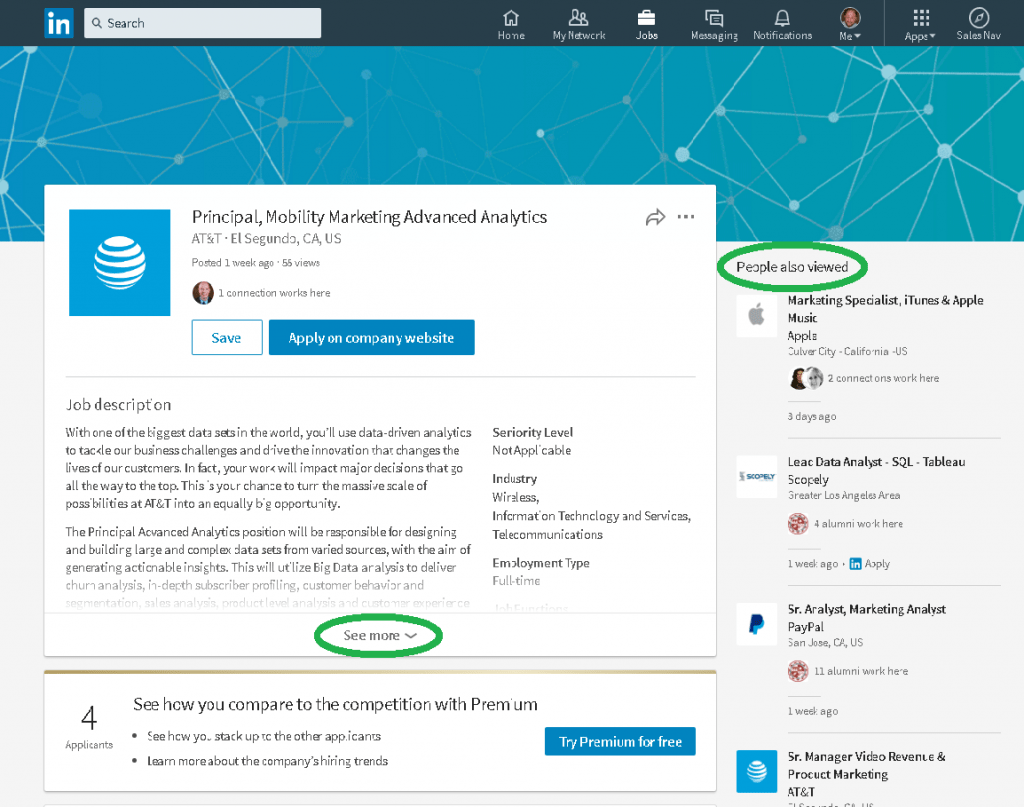Click the 'Seniority Level' heading
This screenshot has height=807, width=1024.
pos(532,432)
